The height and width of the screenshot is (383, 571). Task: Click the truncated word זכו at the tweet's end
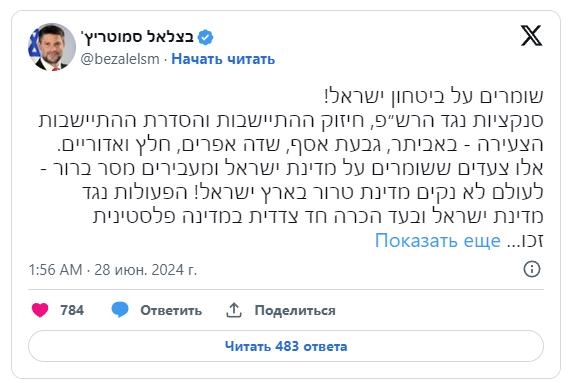point(533,240)
